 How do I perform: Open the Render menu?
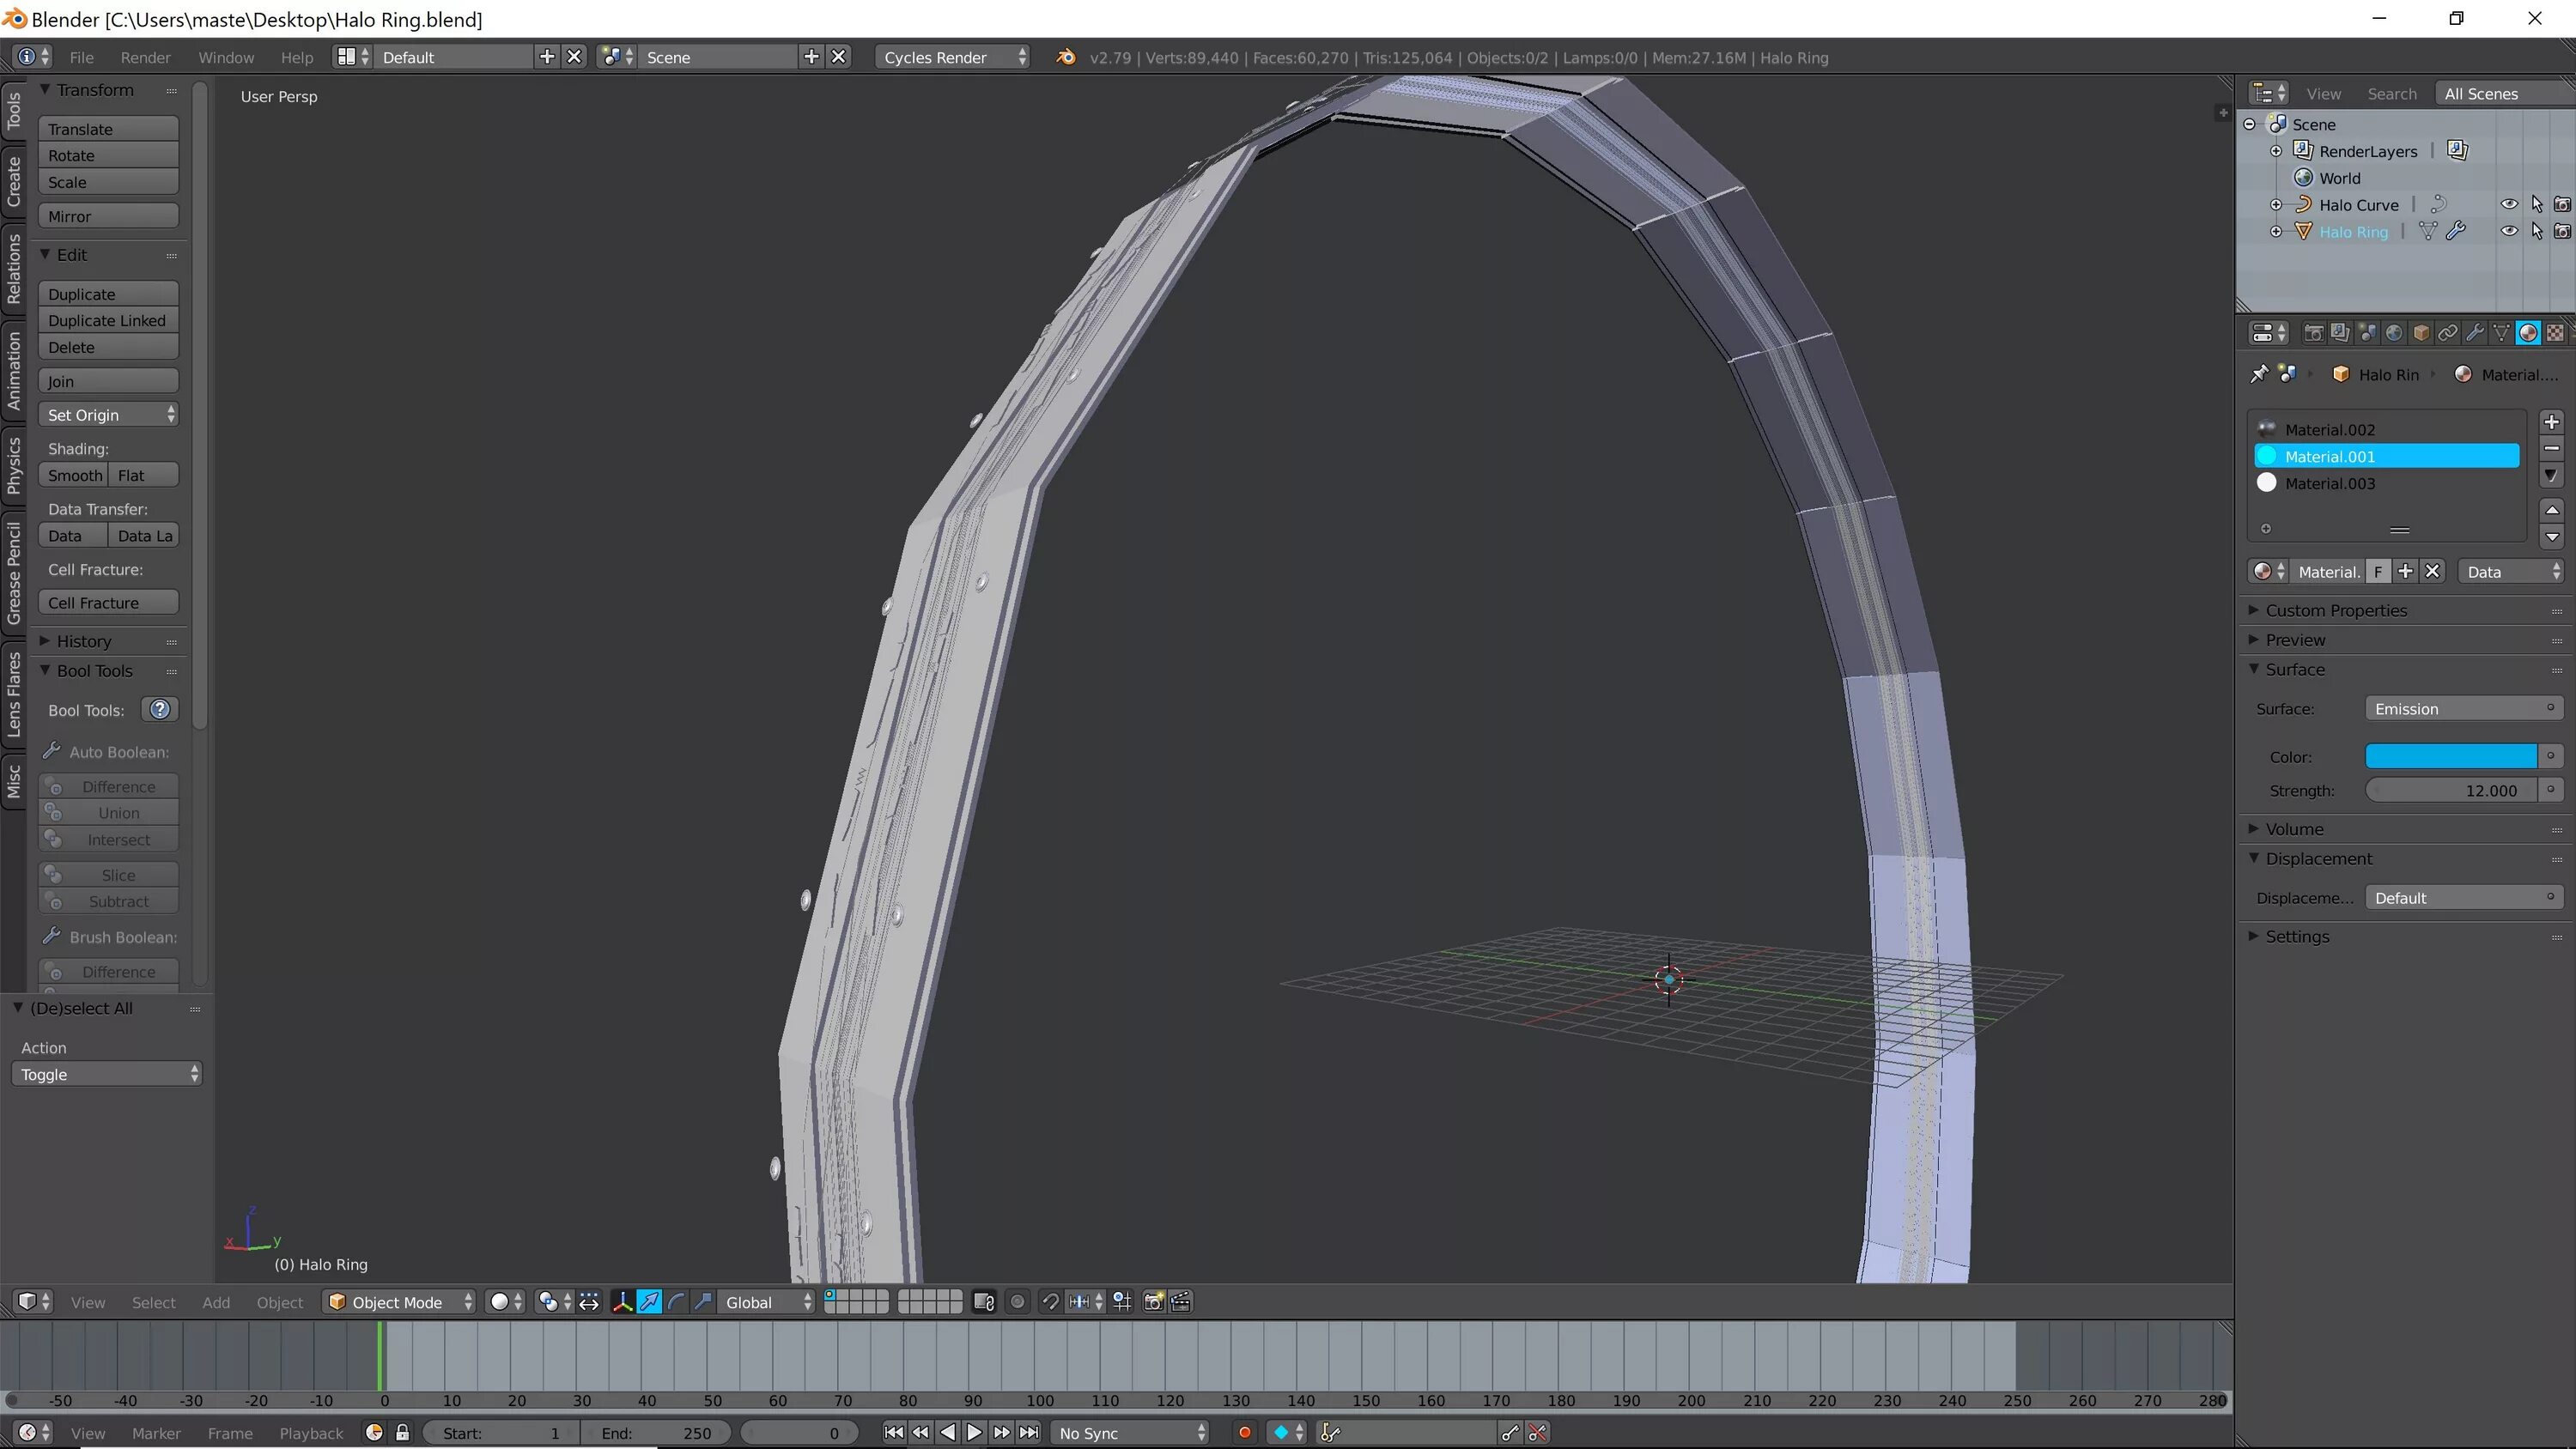click(145, 57)
